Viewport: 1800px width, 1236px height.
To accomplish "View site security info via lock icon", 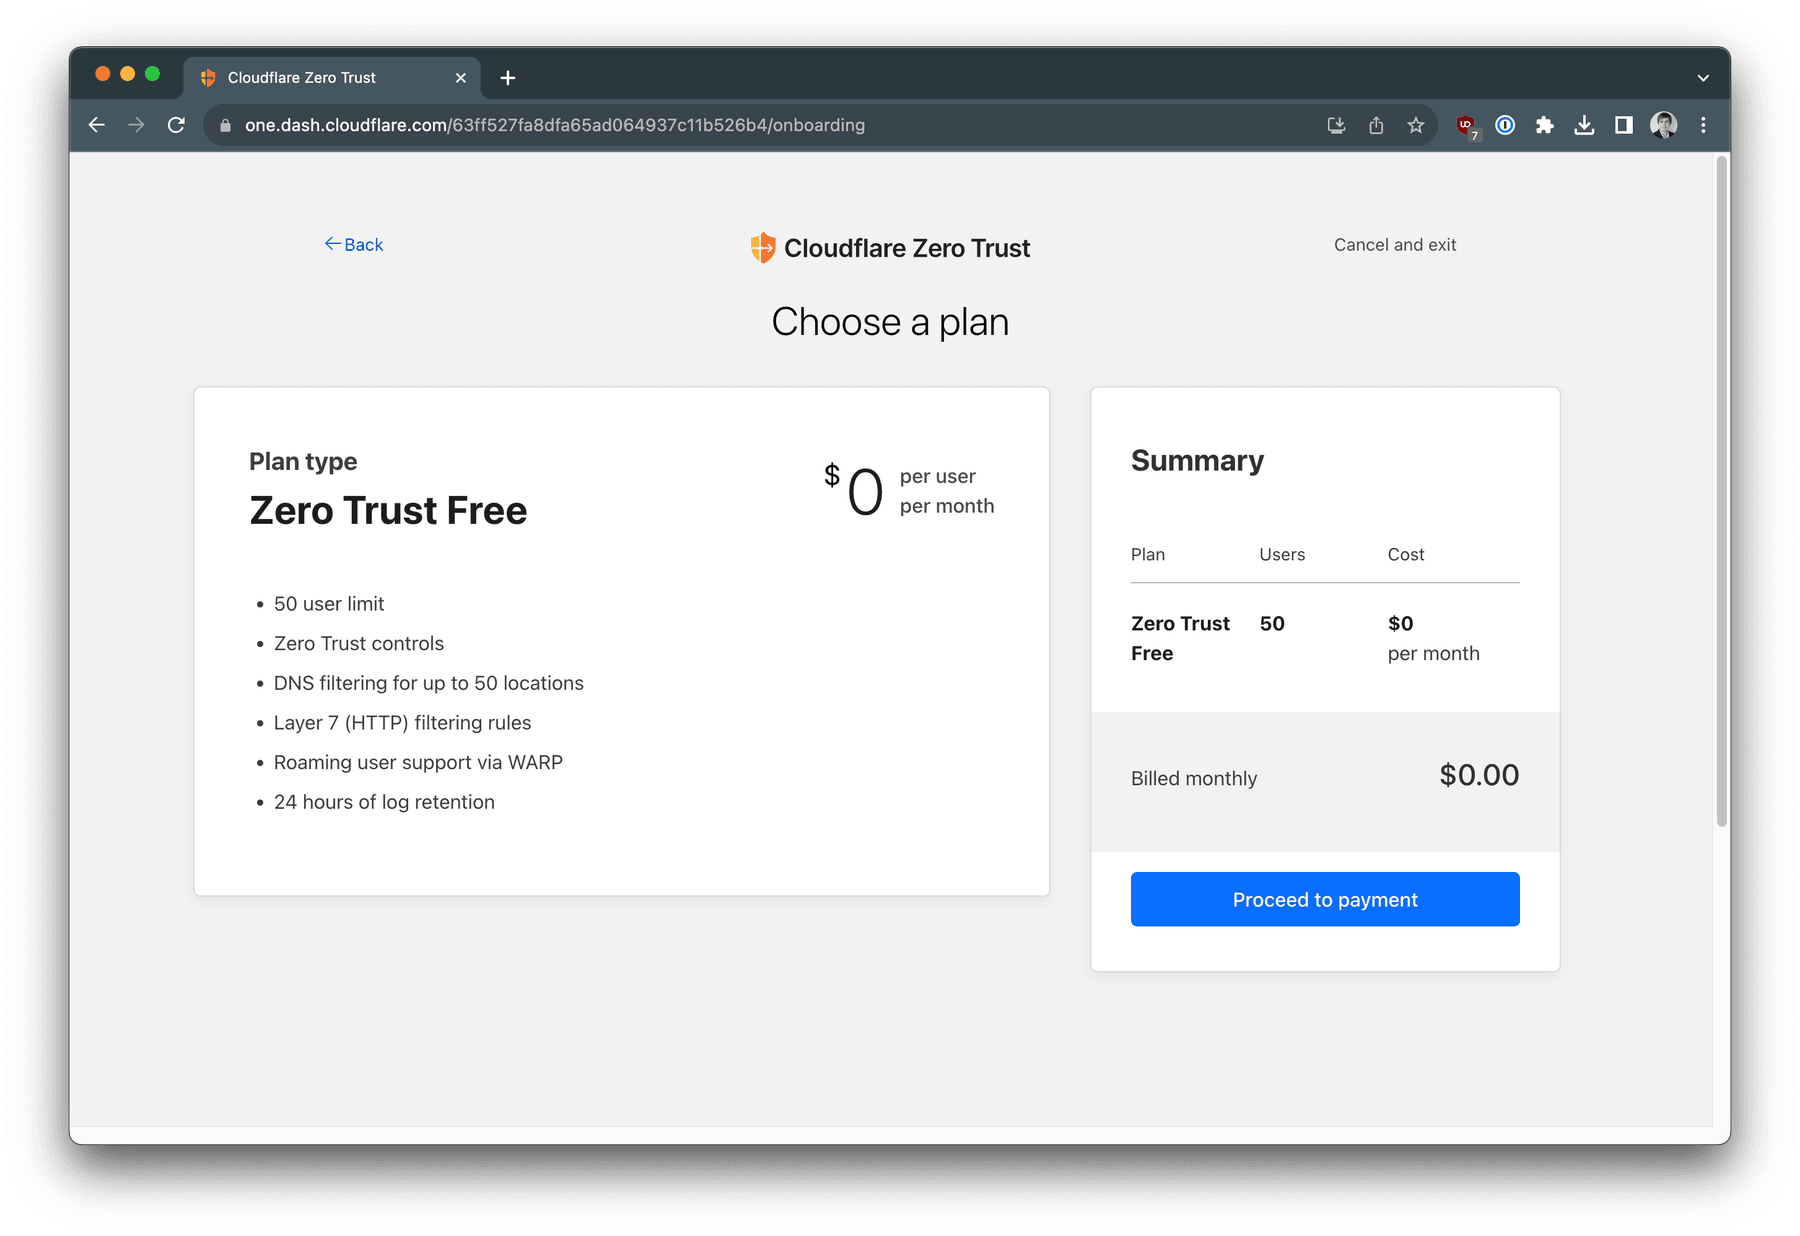I will tap(224, 125).
